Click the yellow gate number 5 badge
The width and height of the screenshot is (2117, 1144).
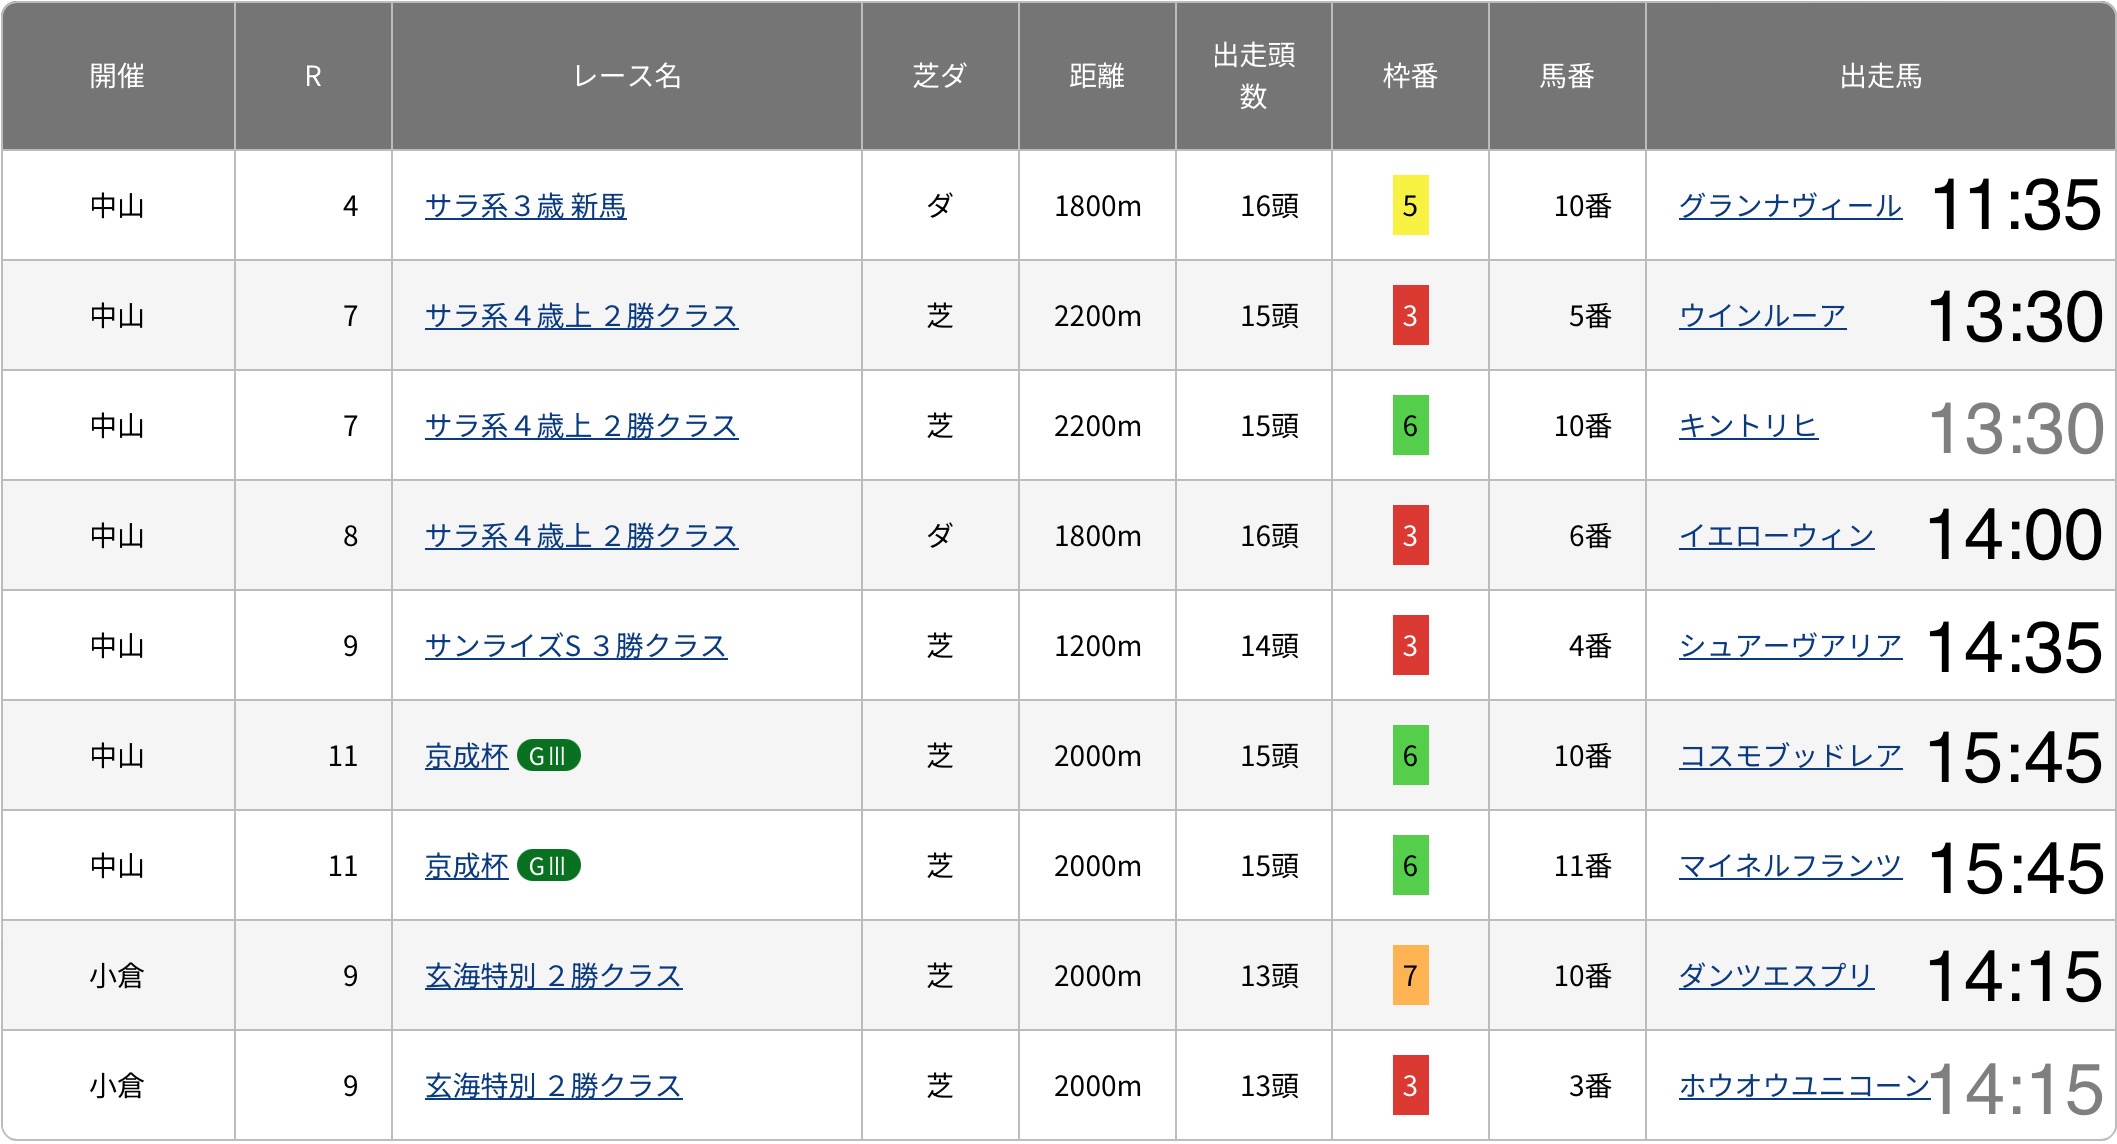(1409, 206)
